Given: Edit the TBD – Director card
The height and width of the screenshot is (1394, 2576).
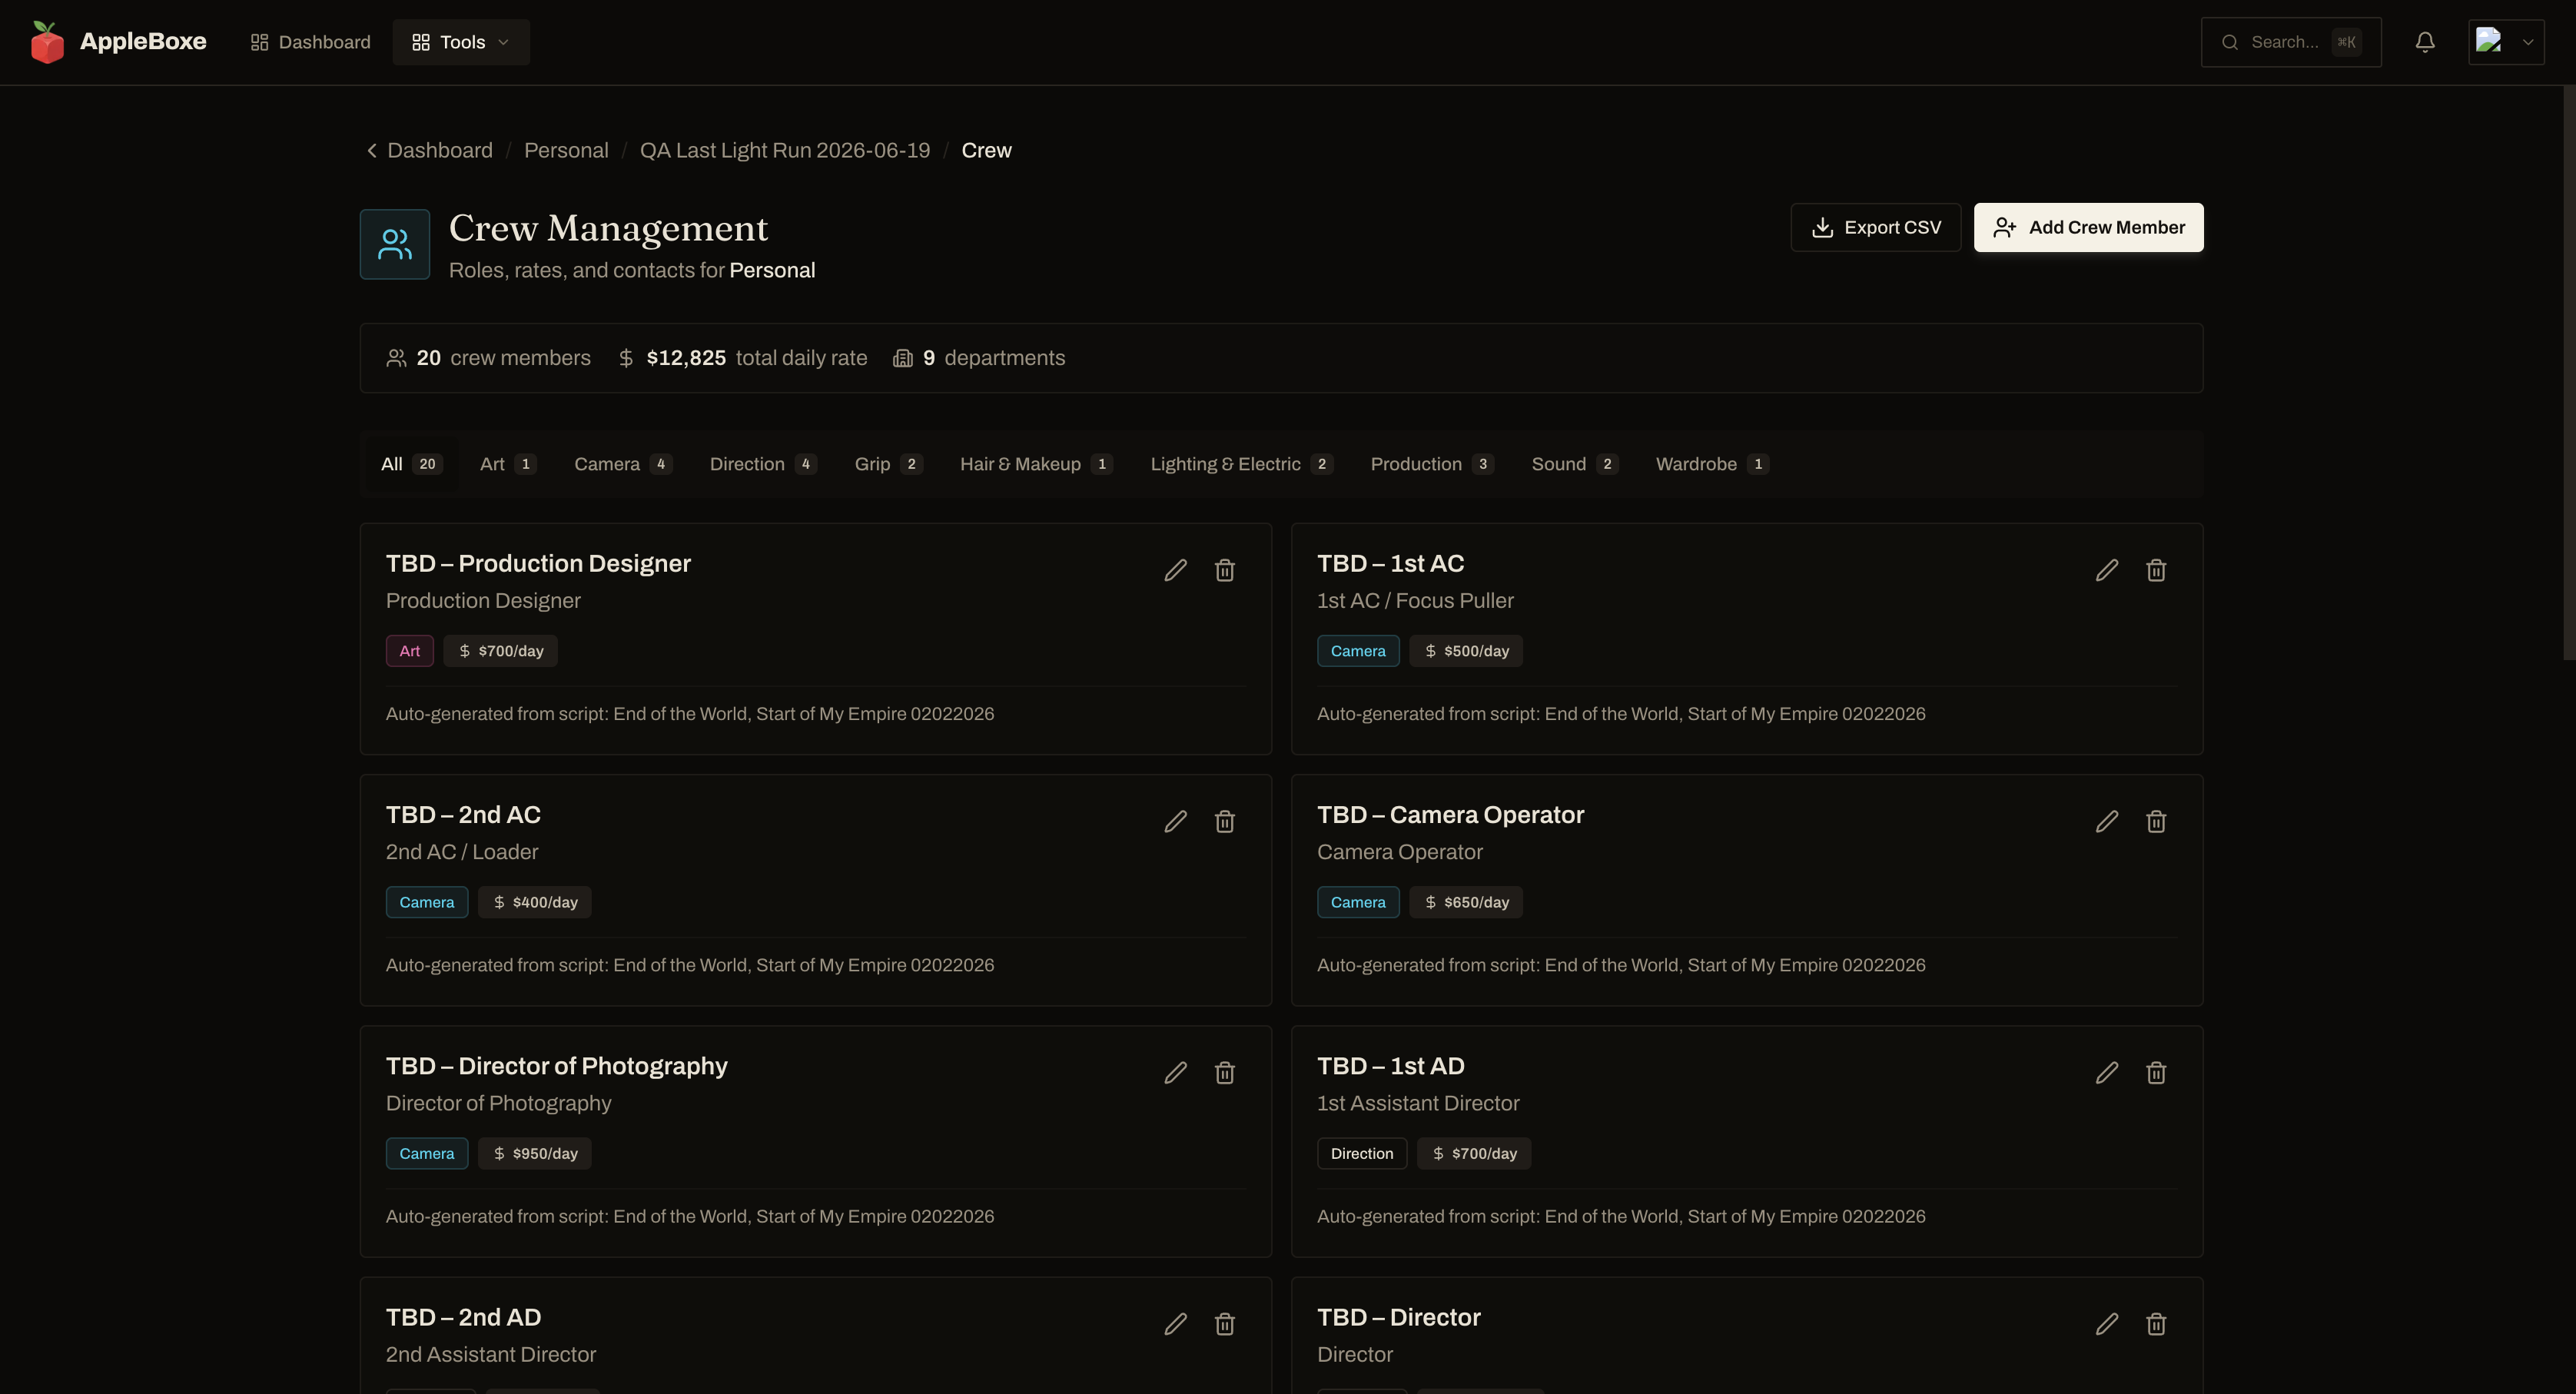Looking at the screenshot, I should (x=2106, y=1324).
